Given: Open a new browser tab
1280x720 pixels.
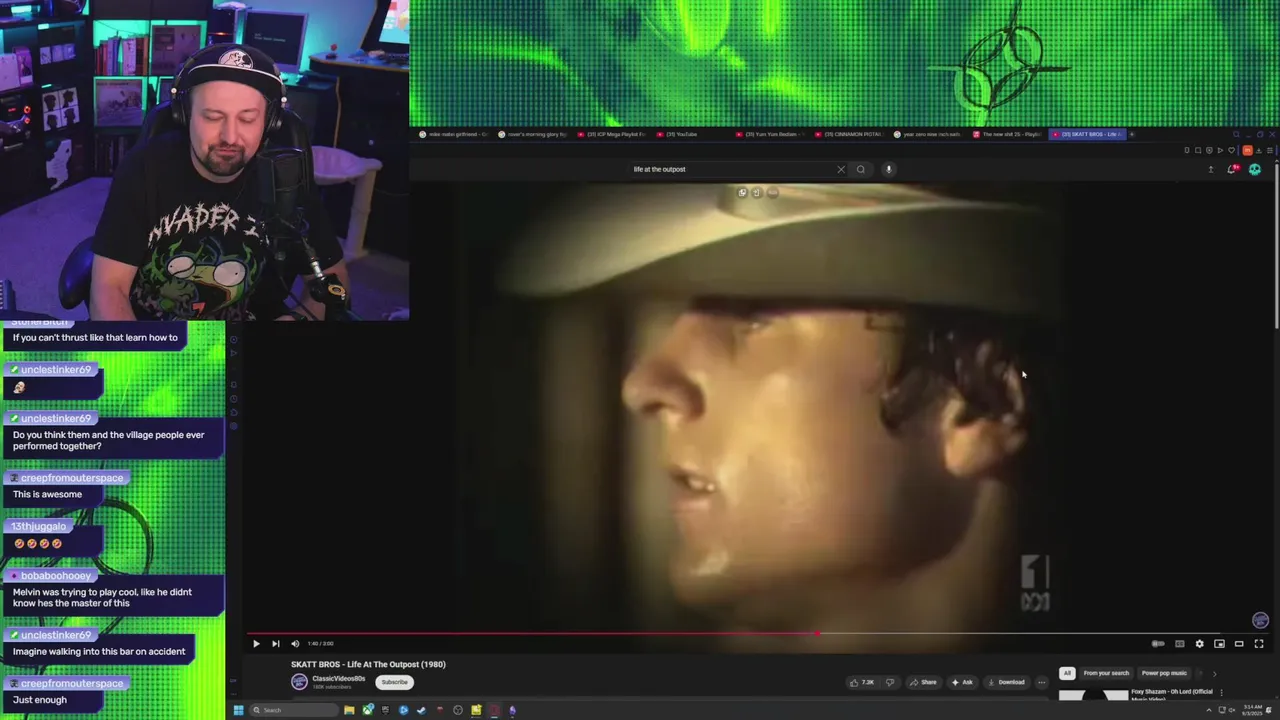Looking at the screenshot, I should [1132, 134].
